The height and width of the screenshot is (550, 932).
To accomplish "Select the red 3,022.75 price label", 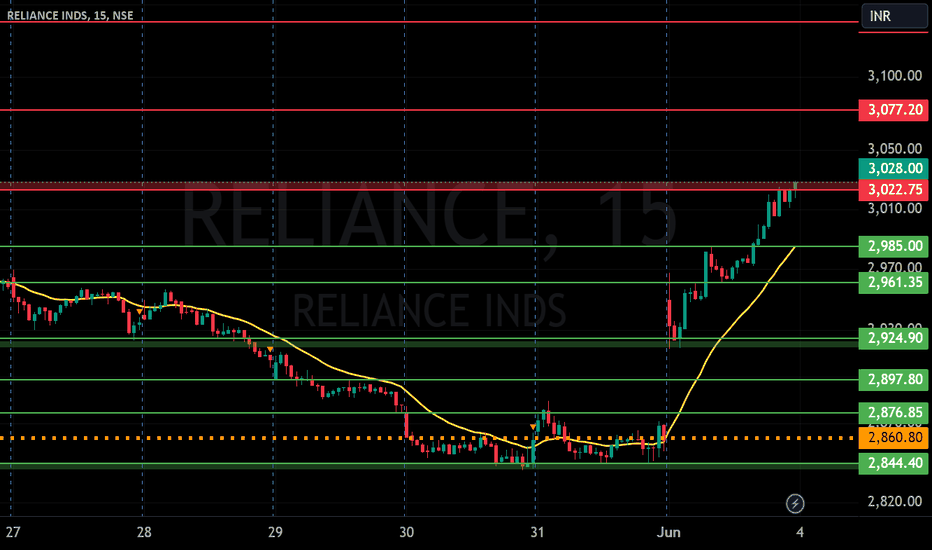I will click(x=893, y=190).
